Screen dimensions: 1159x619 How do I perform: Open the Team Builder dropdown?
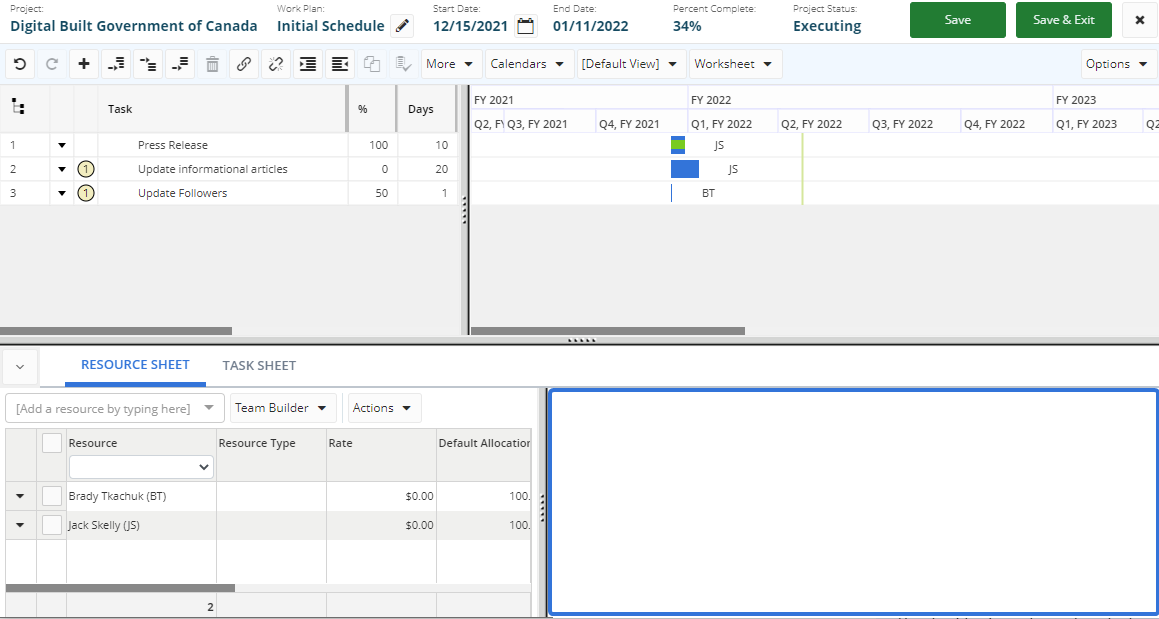click(283, 408)
